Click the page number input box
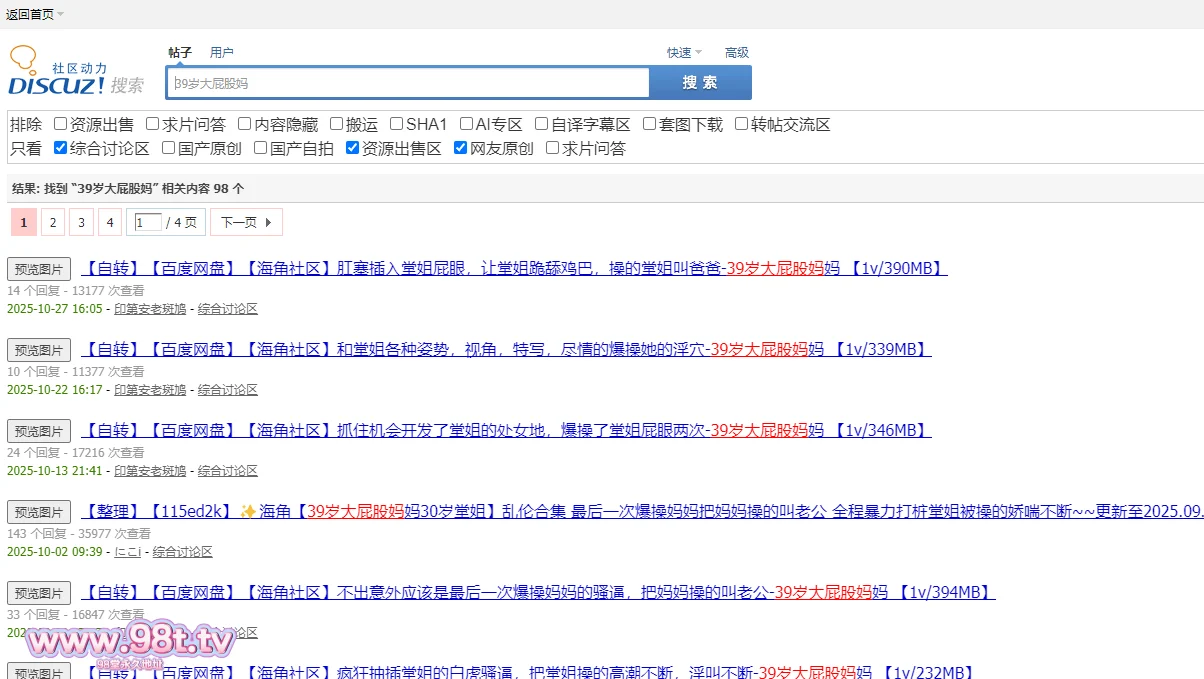1204x679 pixels. point(147,222)
